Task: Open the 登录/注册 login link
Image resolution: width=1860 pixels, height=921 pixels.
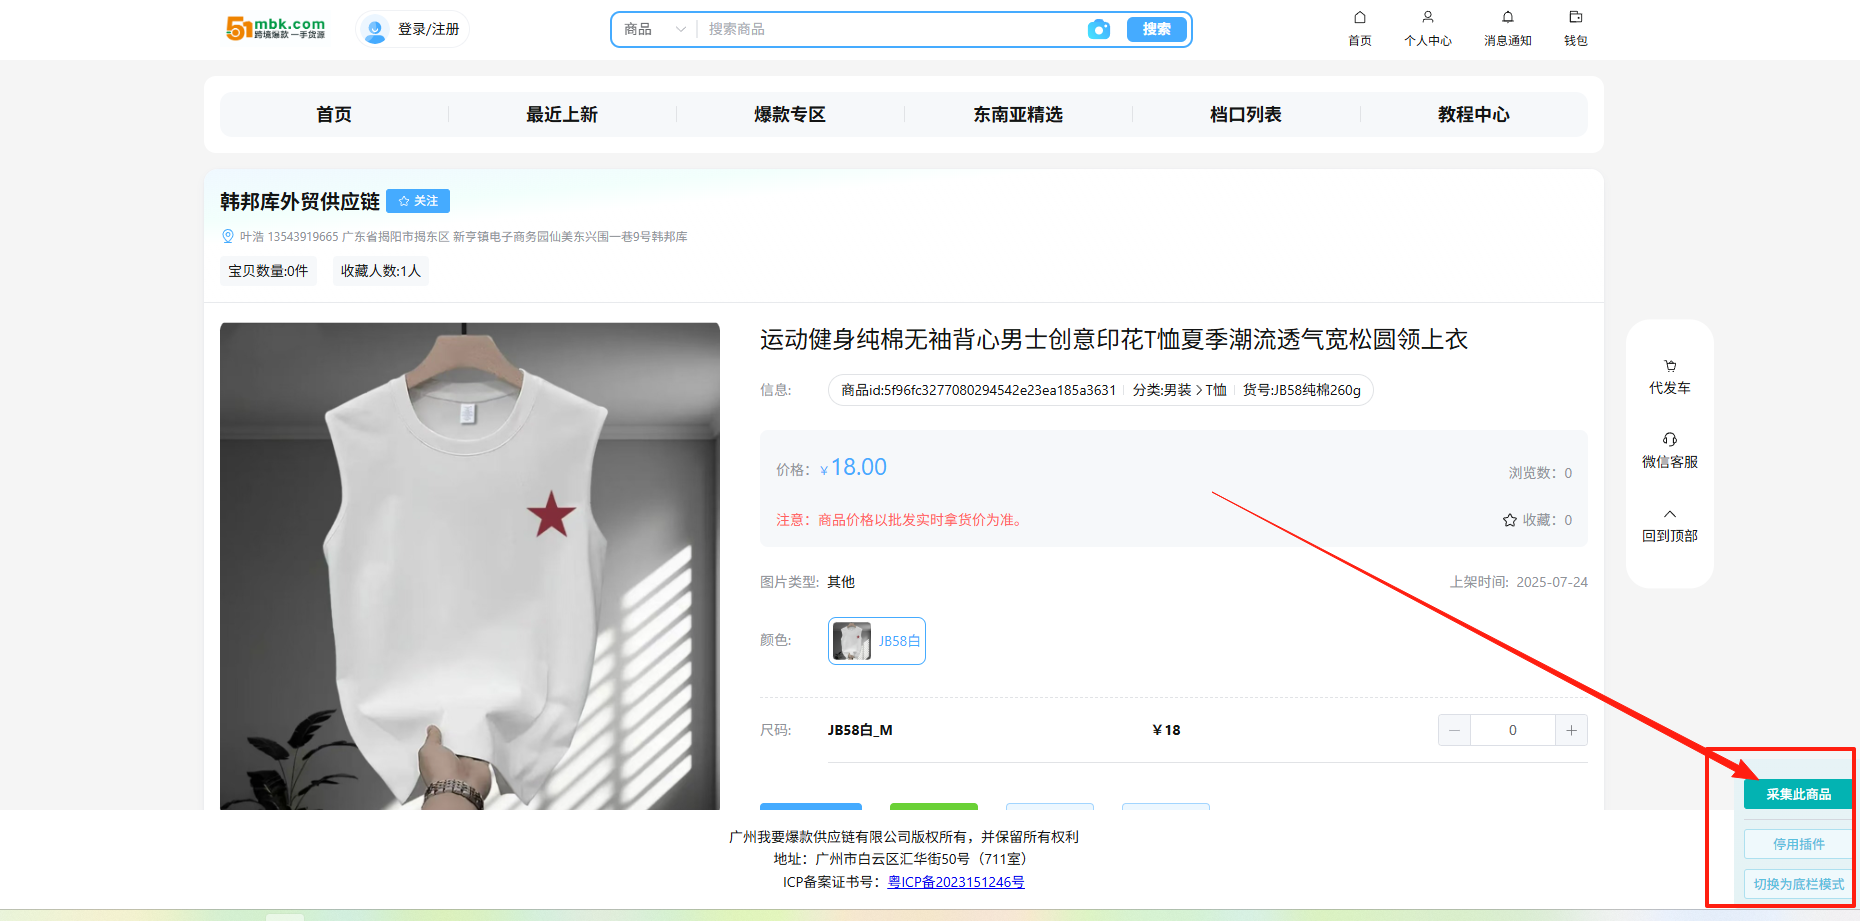Action: pyautogui.click(x=428, y=29)
